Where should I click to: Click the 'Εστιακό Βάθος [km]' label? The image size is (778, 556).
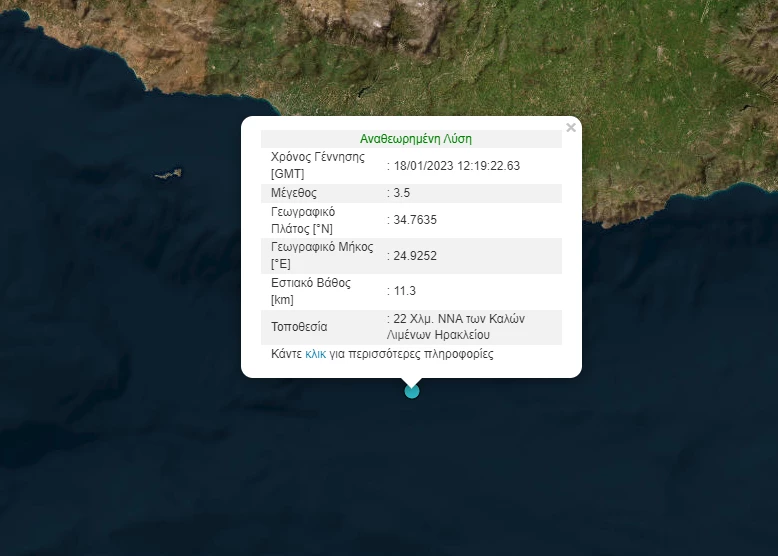coord(310,291)
